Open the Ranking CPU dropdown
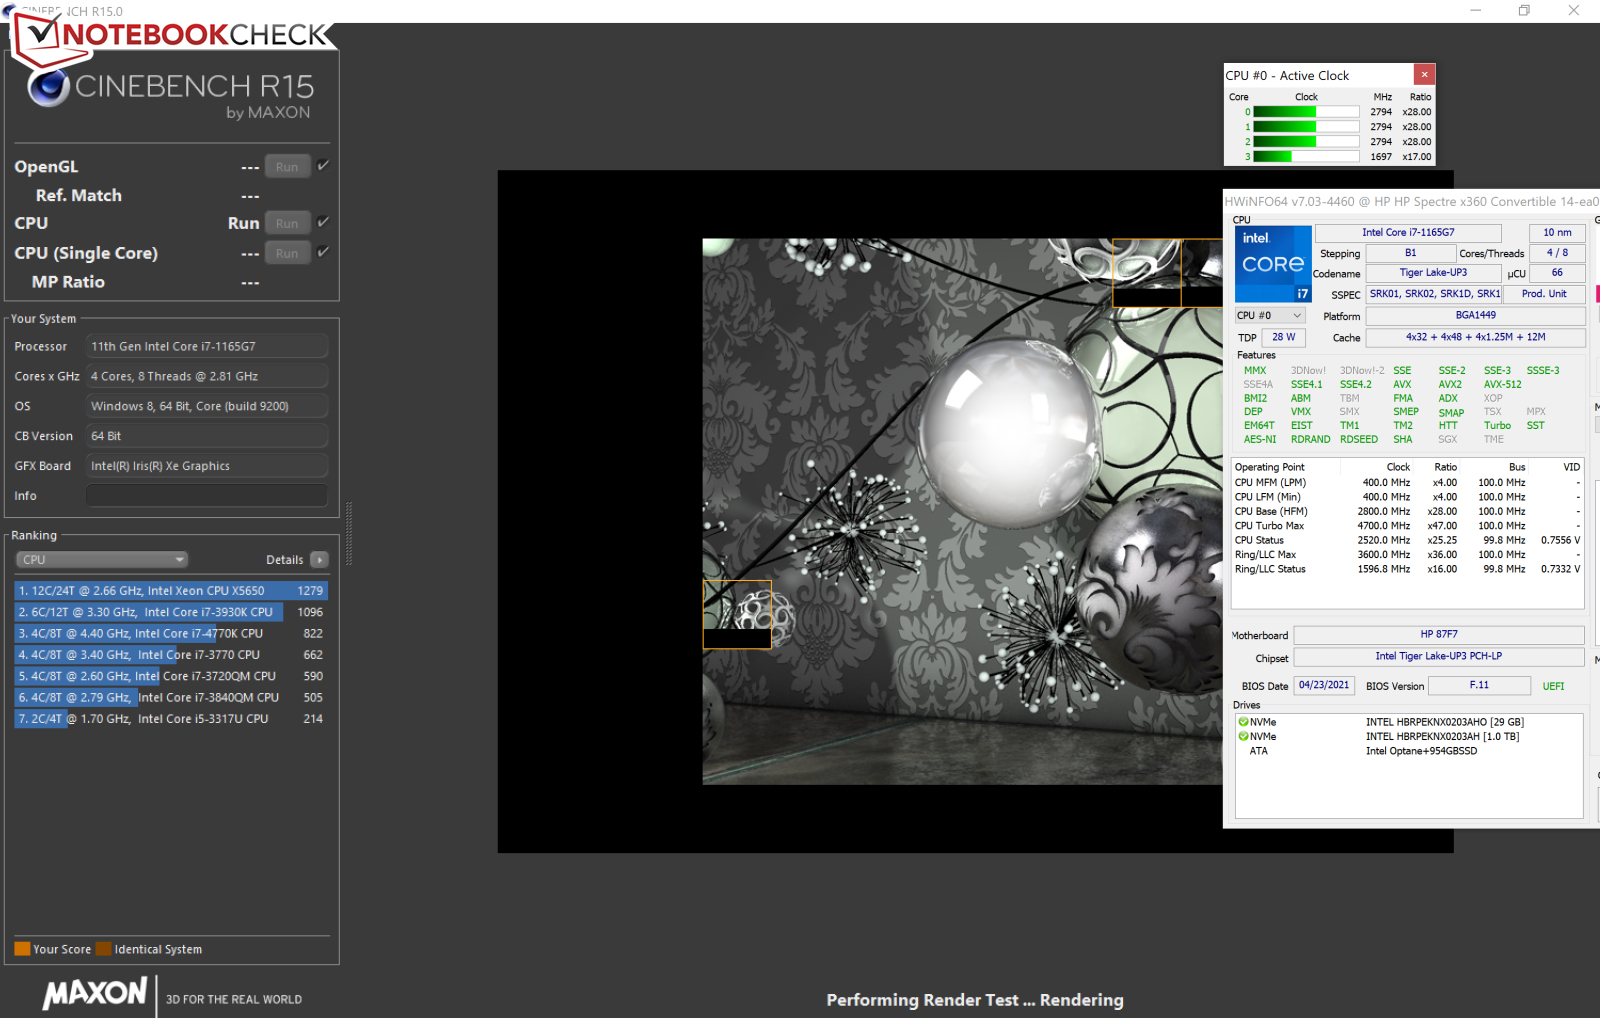This screenshot has width=1600, height=1018. (x=102, y=560)
